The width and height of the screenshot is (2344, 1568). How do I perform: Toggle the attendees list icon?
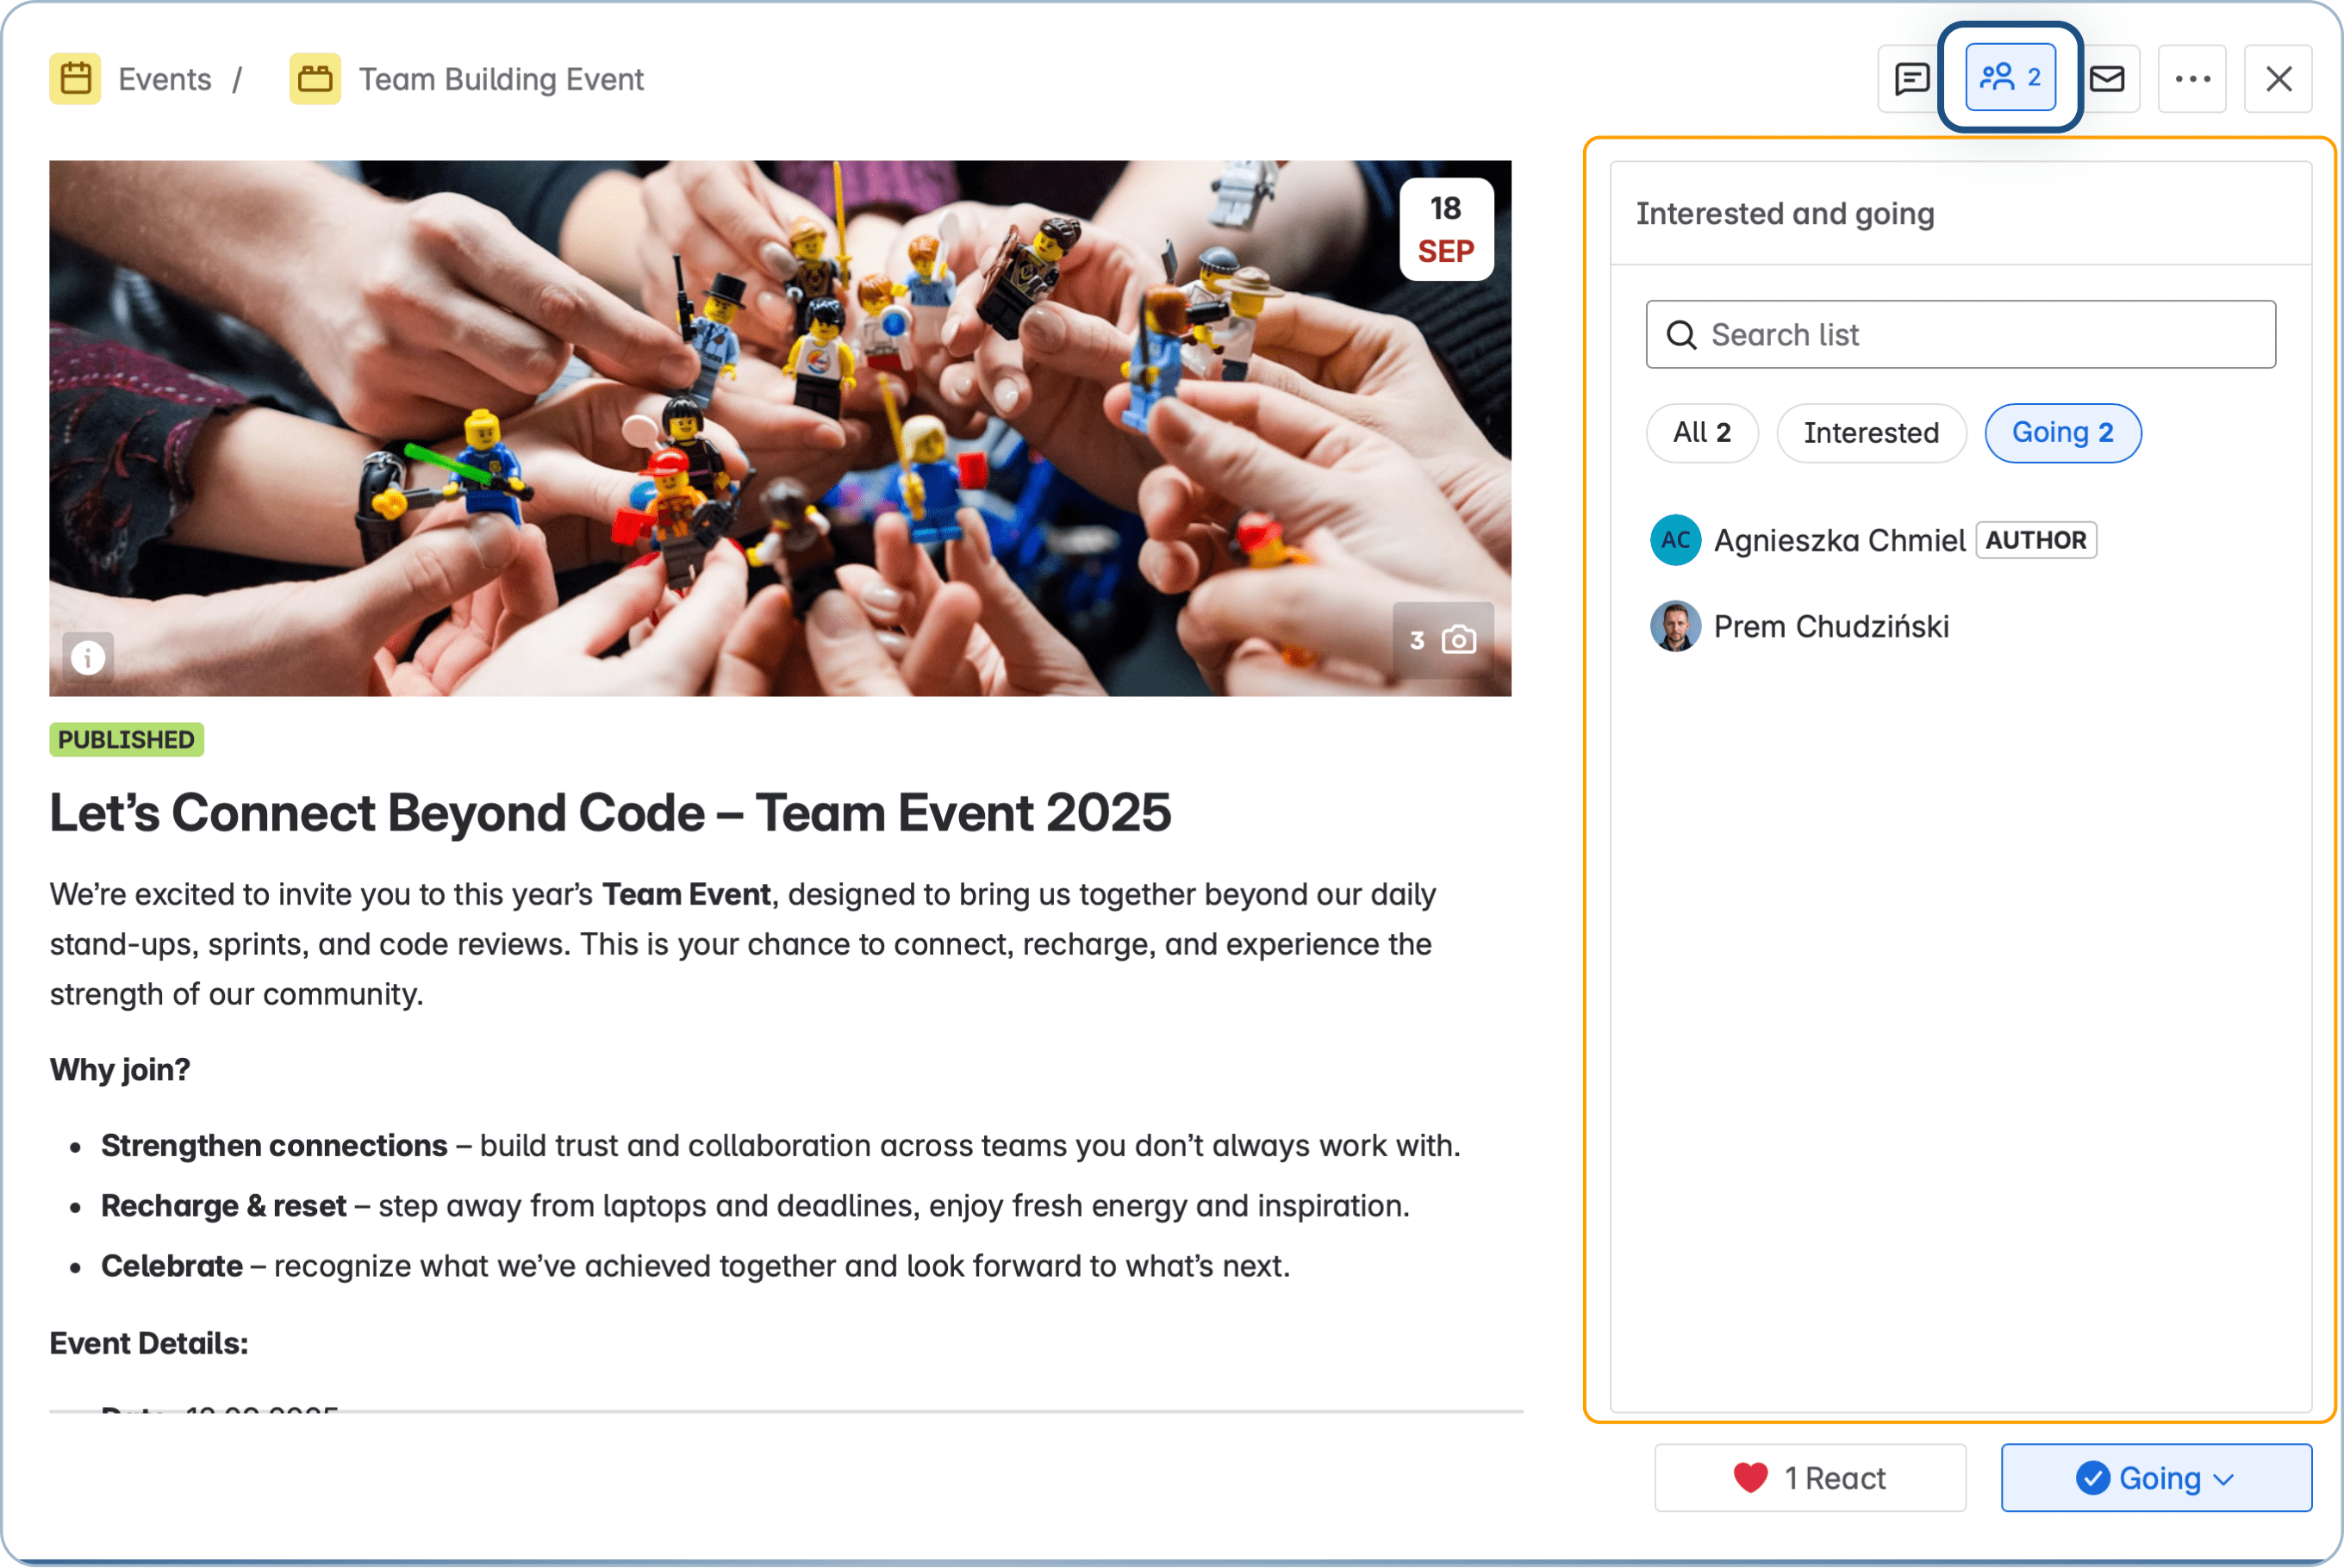pos(2010,78)
